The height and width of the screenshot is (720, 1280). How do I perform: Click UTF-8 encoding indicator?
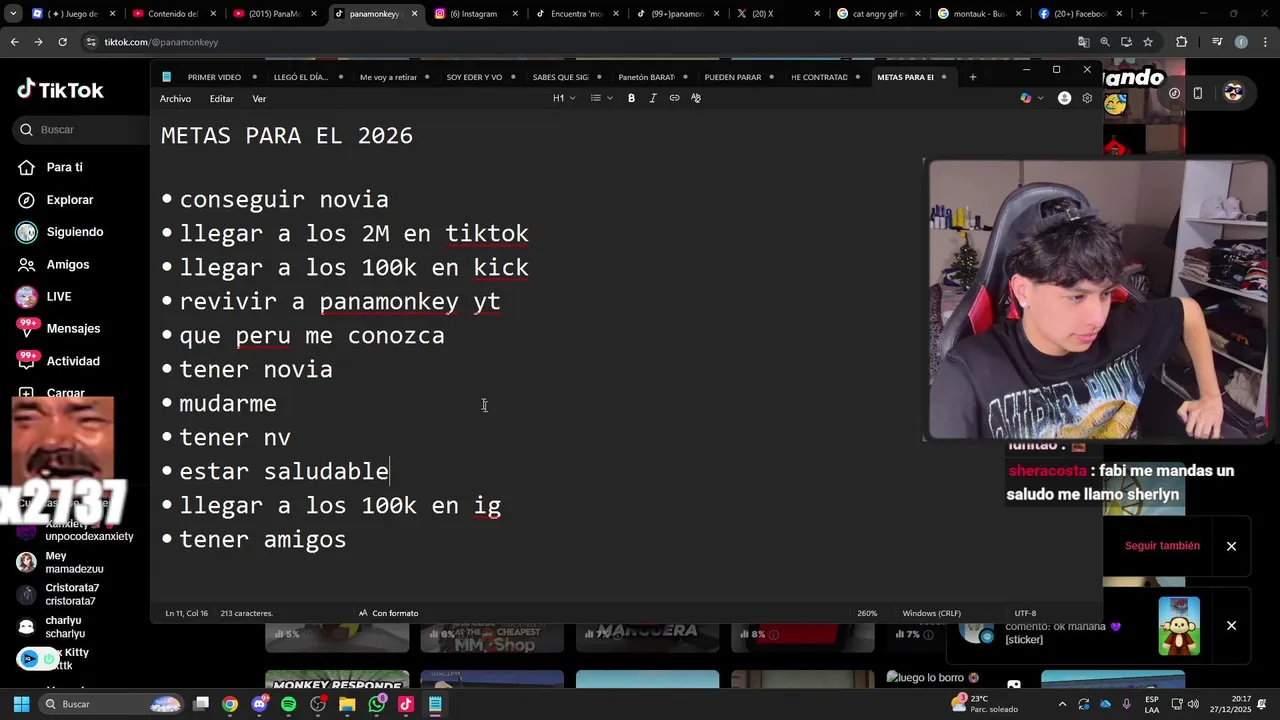1025,613
